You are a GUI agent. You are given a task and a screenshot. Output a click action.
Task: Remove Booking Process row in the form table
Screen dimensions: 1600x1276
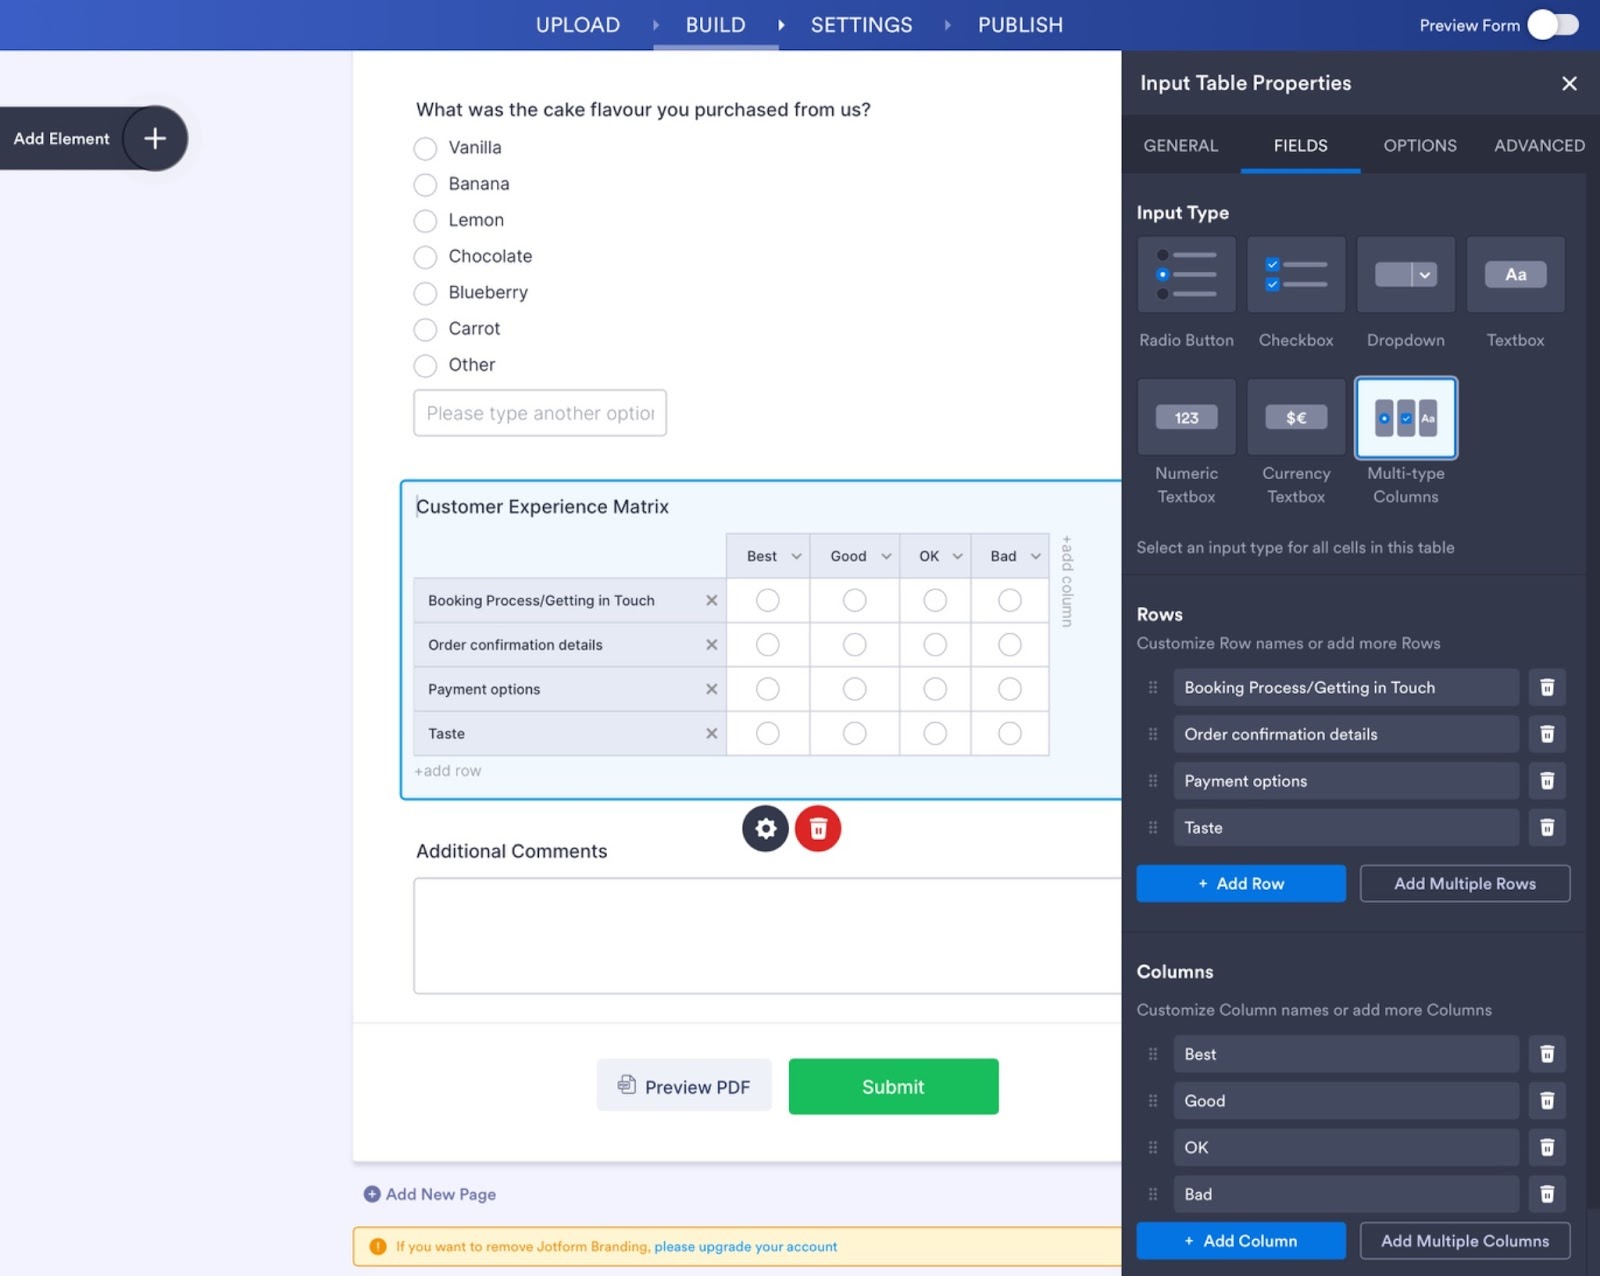(712, 600)
